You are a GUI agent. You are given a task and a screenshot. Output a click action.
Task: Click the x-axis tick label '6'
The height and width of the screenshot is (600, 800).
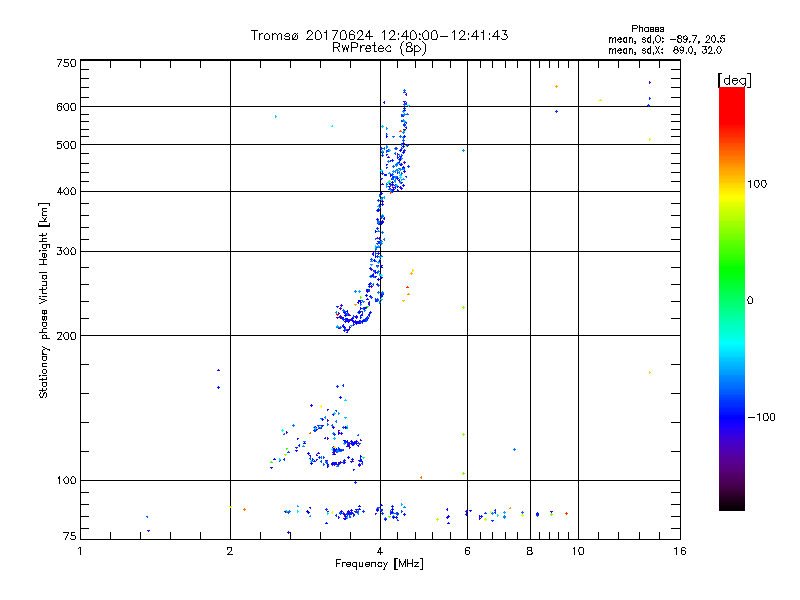467,551
